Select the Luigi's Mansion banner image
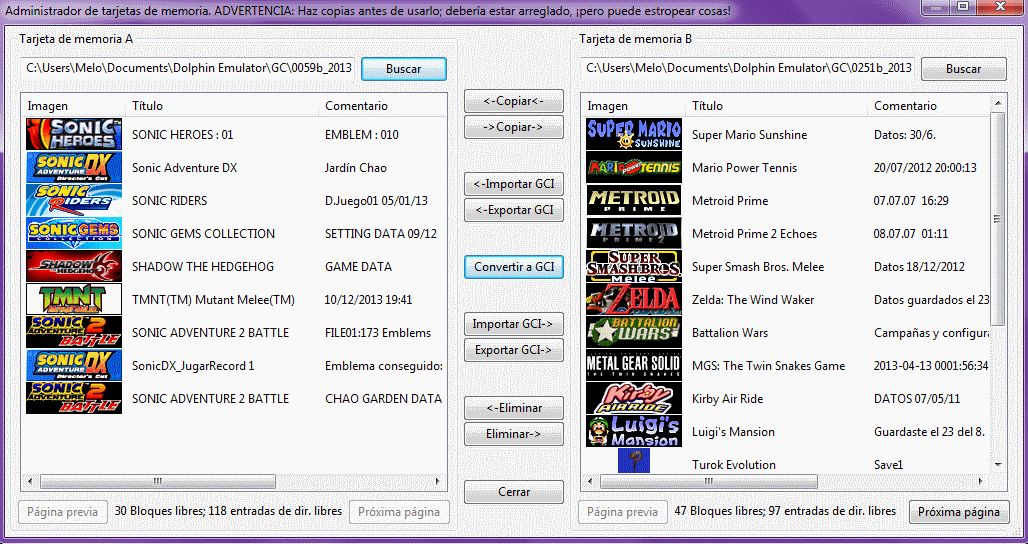The height and width of the screenshot is (544, 1028). point(634,431)
